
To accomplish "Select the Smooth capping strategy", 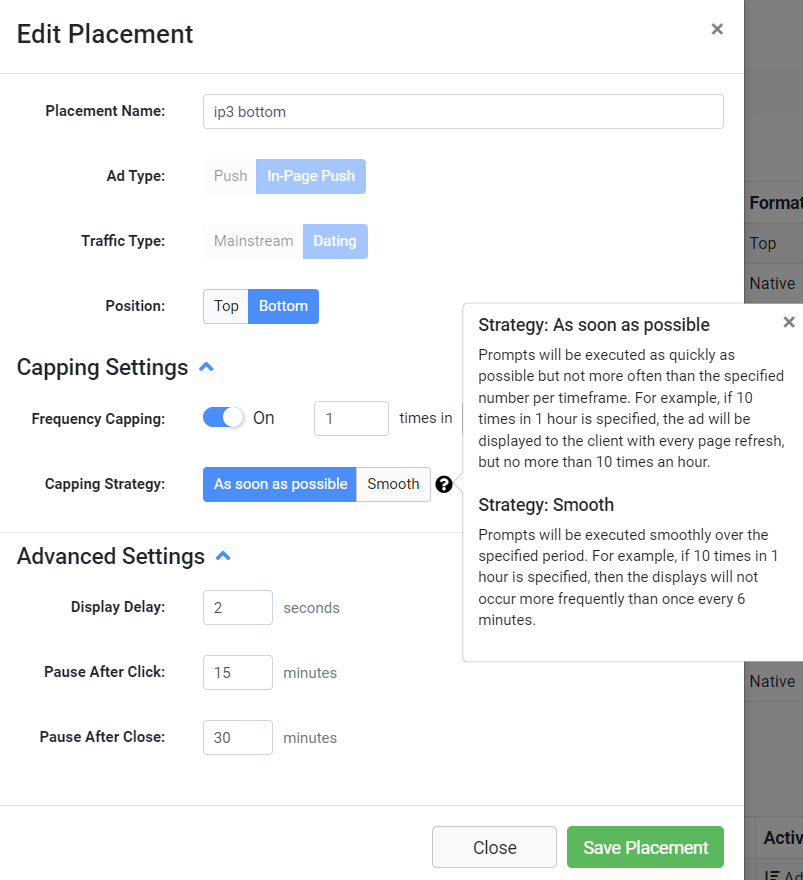I will (x=393, y=484).
